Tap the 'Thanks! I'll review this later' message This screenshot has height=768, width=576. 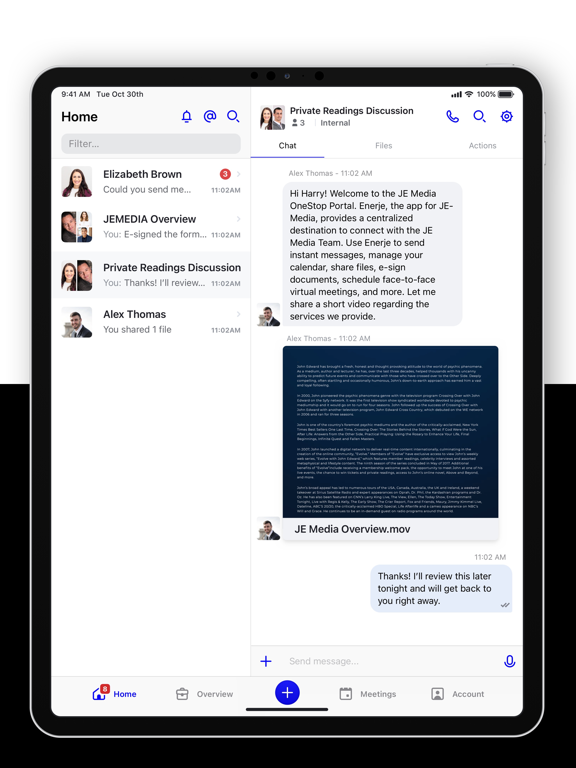(441, 588)
